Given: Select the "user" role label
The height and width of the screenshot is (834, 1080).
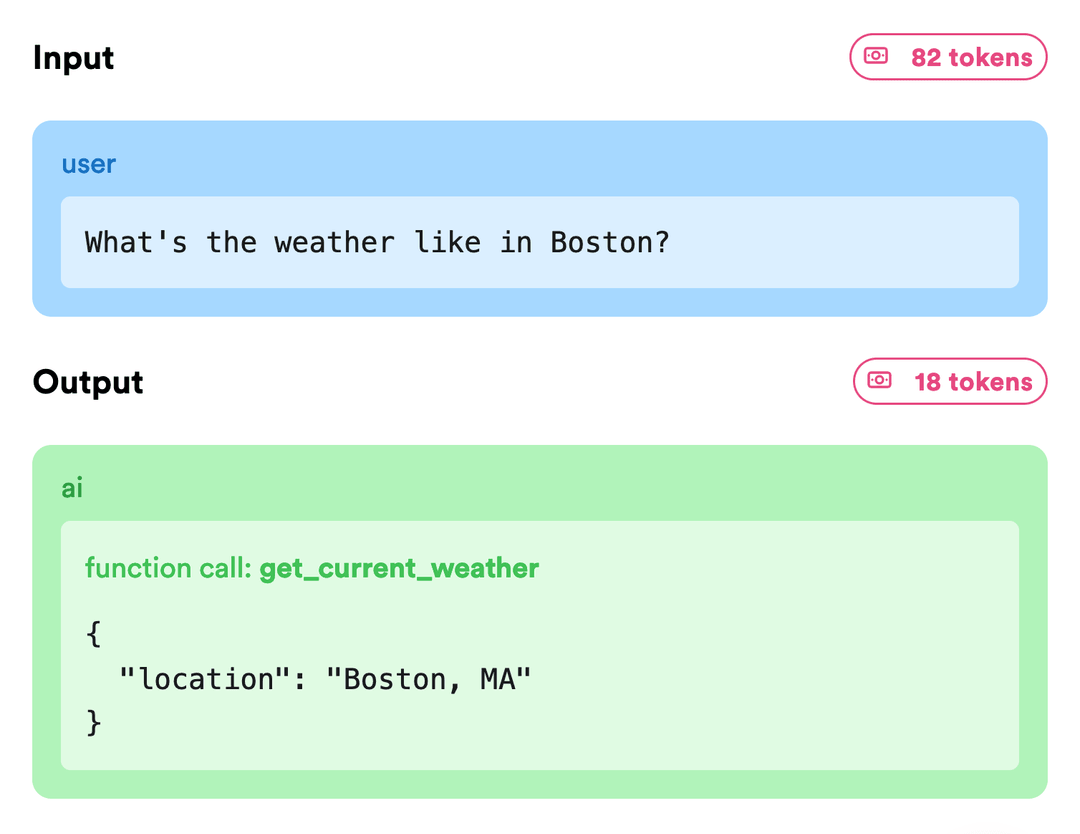Looking at the screenshot, I should point(89,164).
